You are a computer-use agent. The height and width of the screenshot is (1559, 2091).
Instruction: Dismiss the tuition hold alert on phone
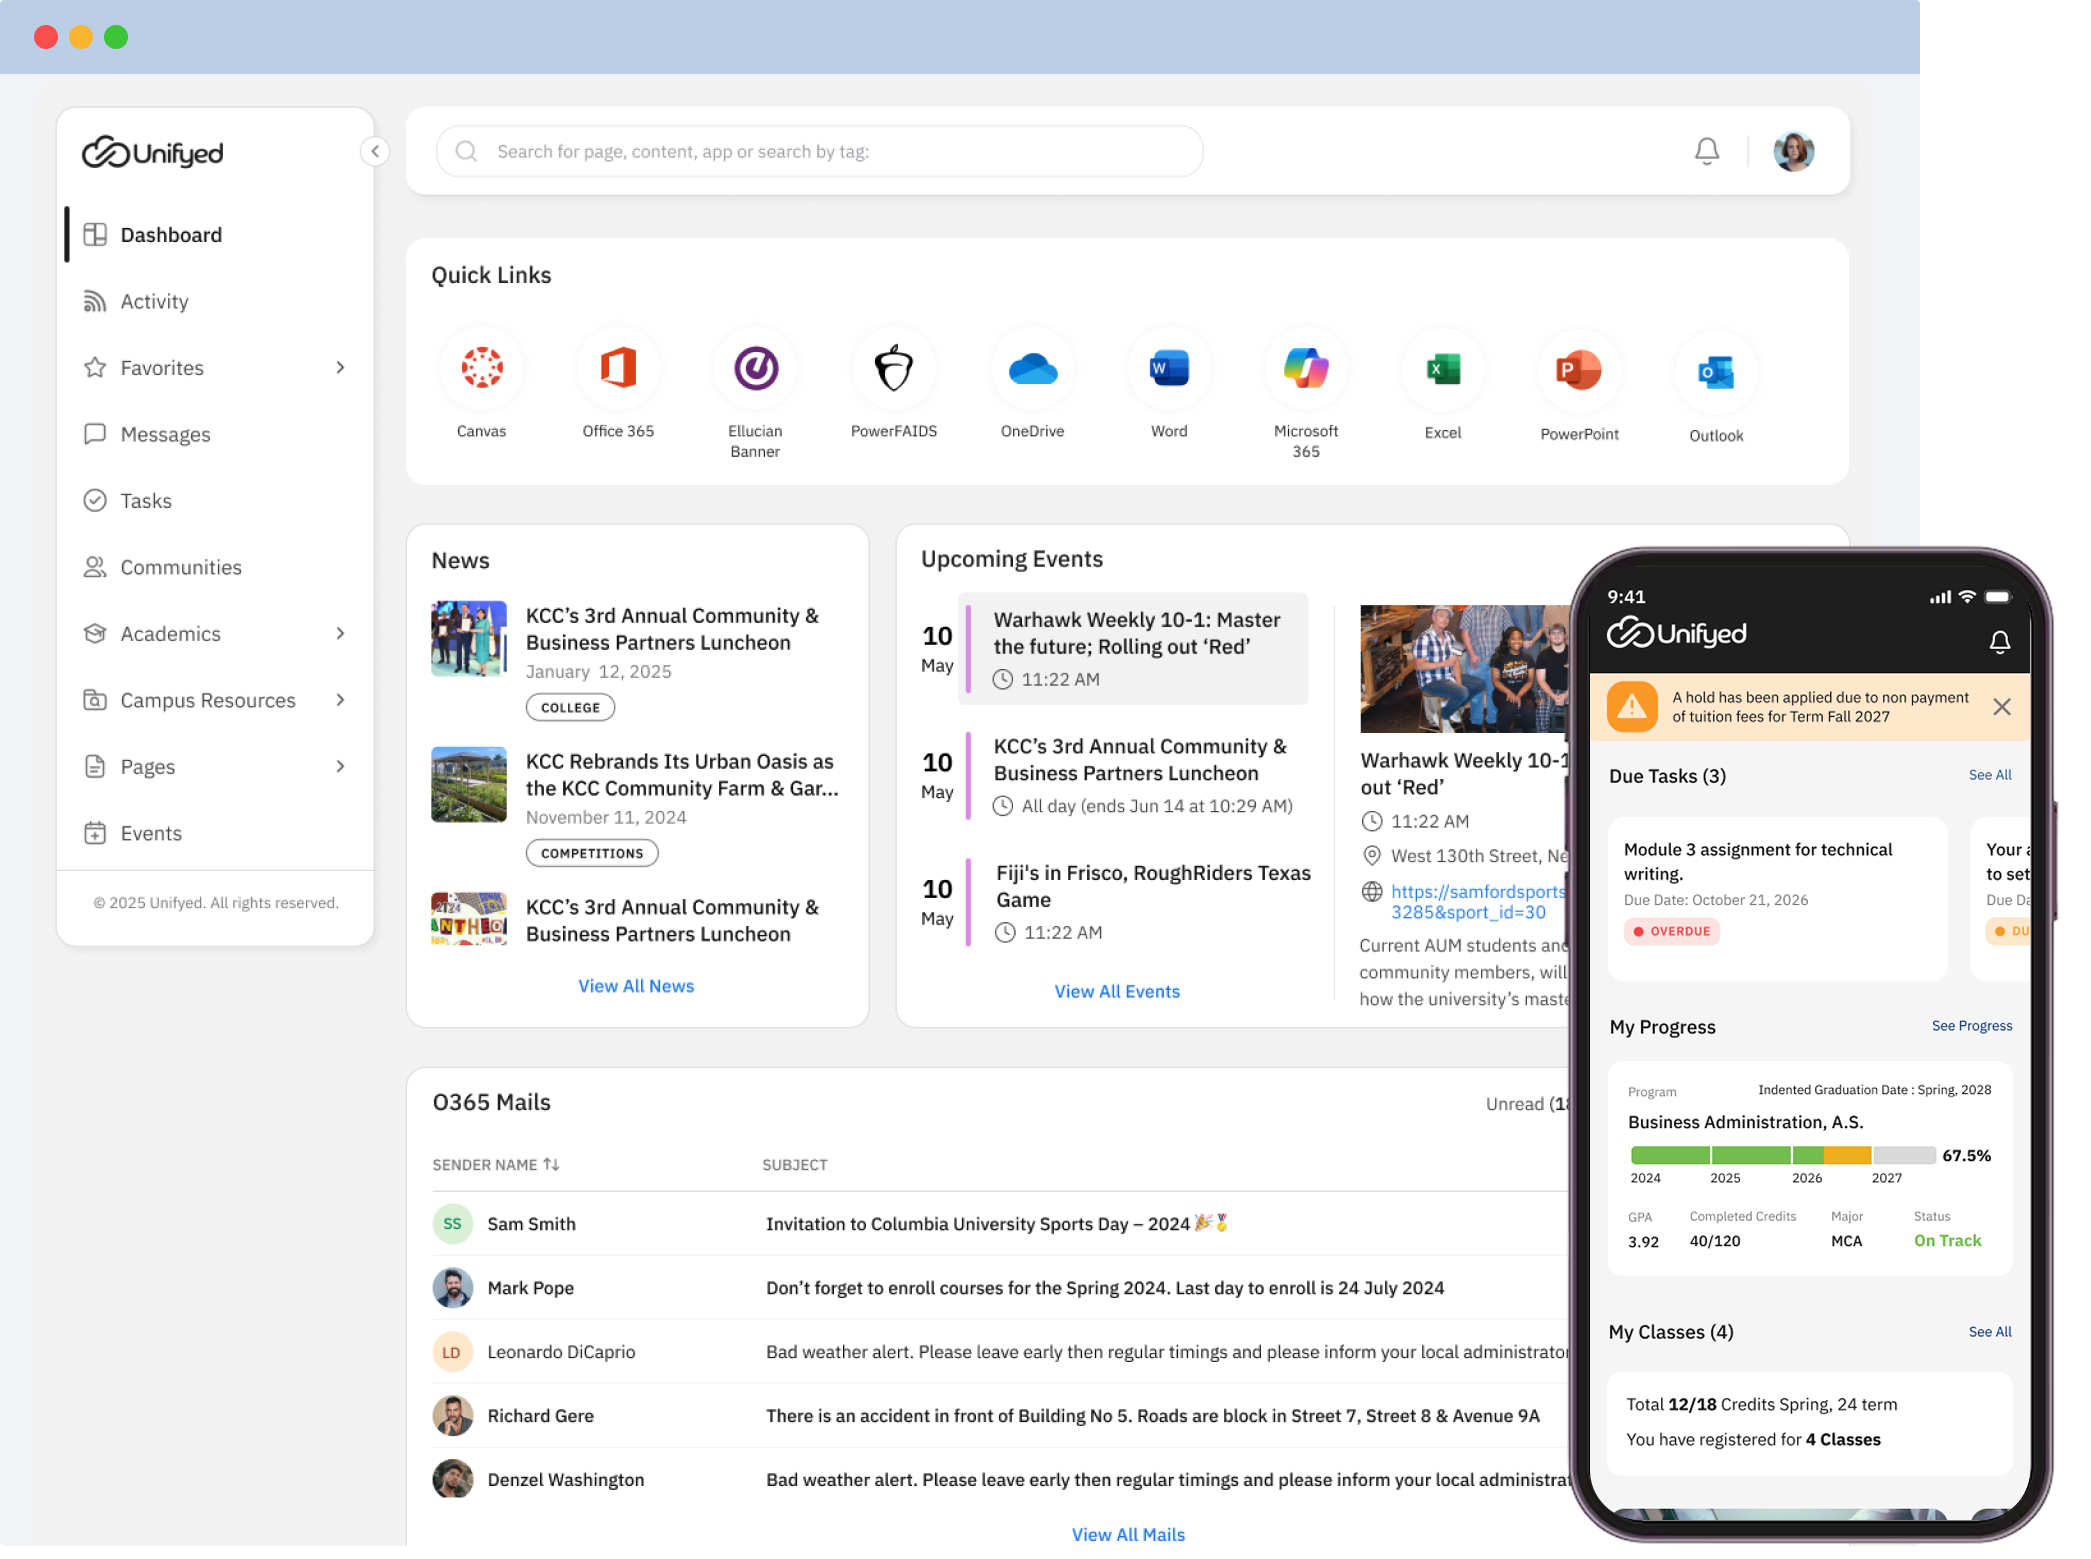[2002, 708]
